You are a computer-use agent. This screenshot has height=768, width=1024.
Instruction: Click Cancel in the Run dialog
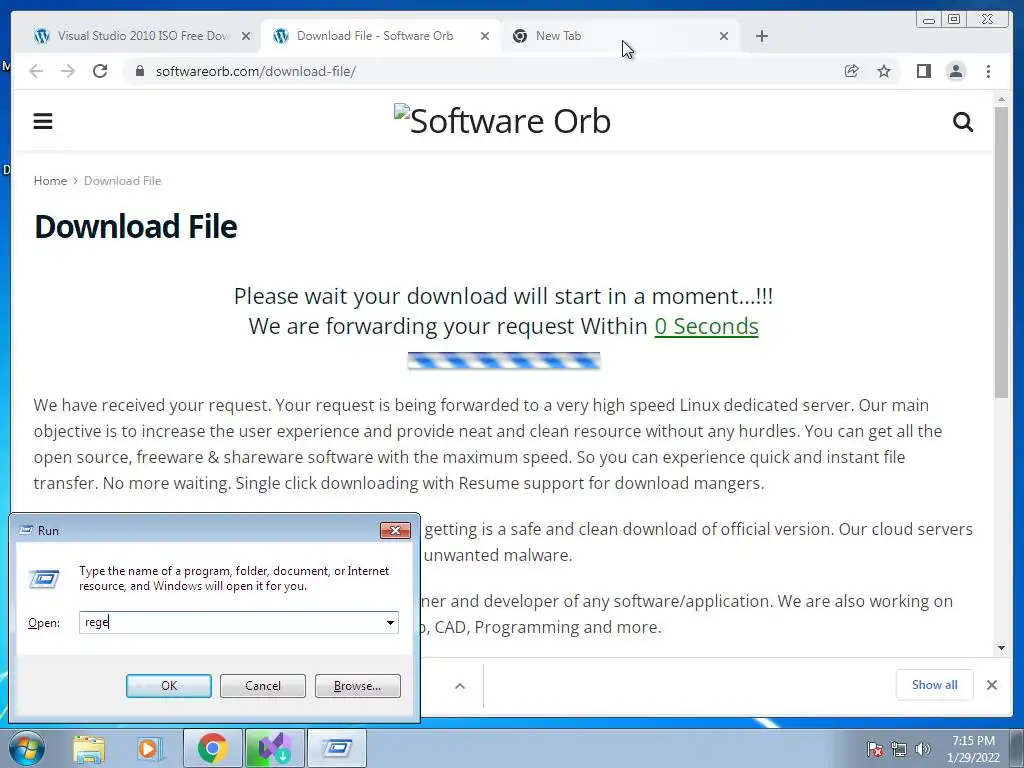pos(263,686)
